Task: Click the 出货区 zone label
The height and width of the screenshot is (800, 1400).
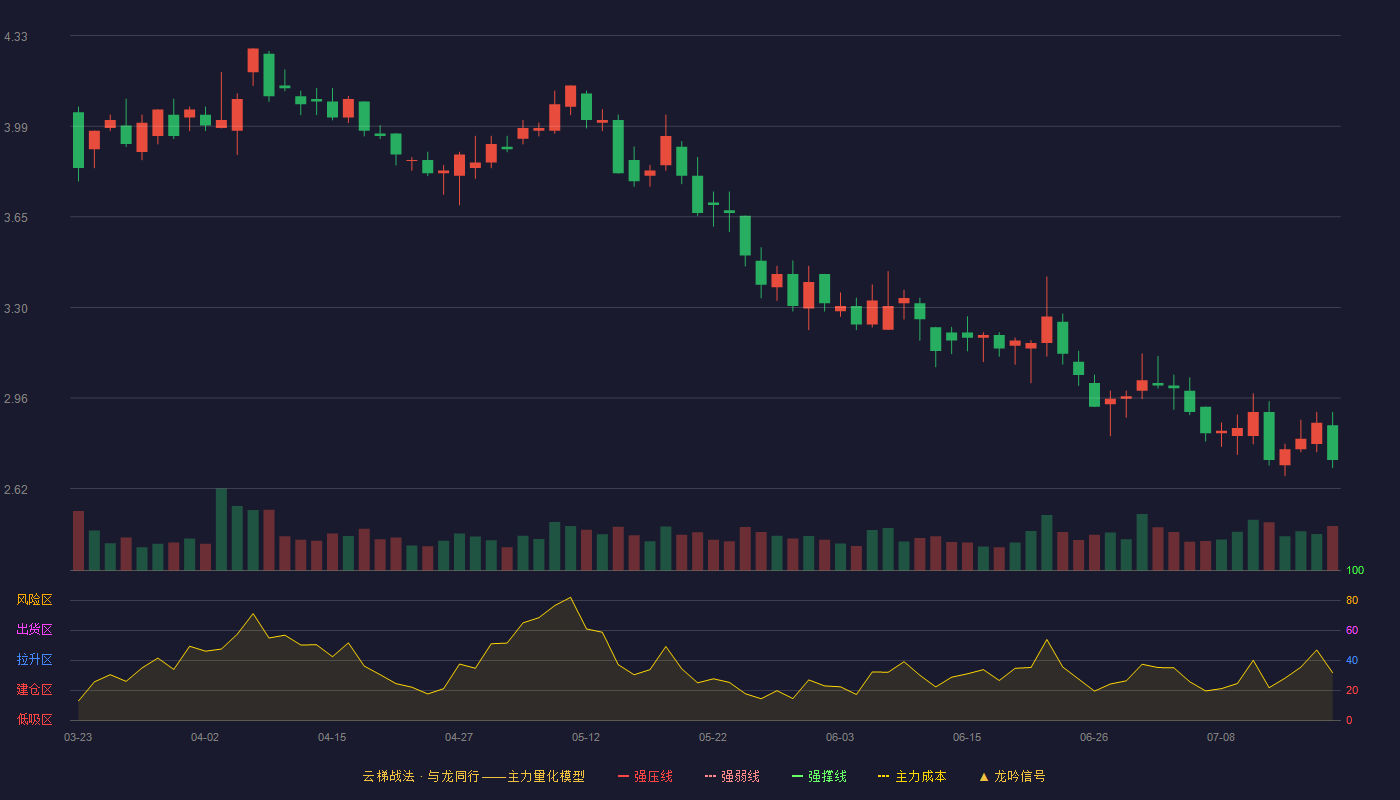Action: click(34, 630)
